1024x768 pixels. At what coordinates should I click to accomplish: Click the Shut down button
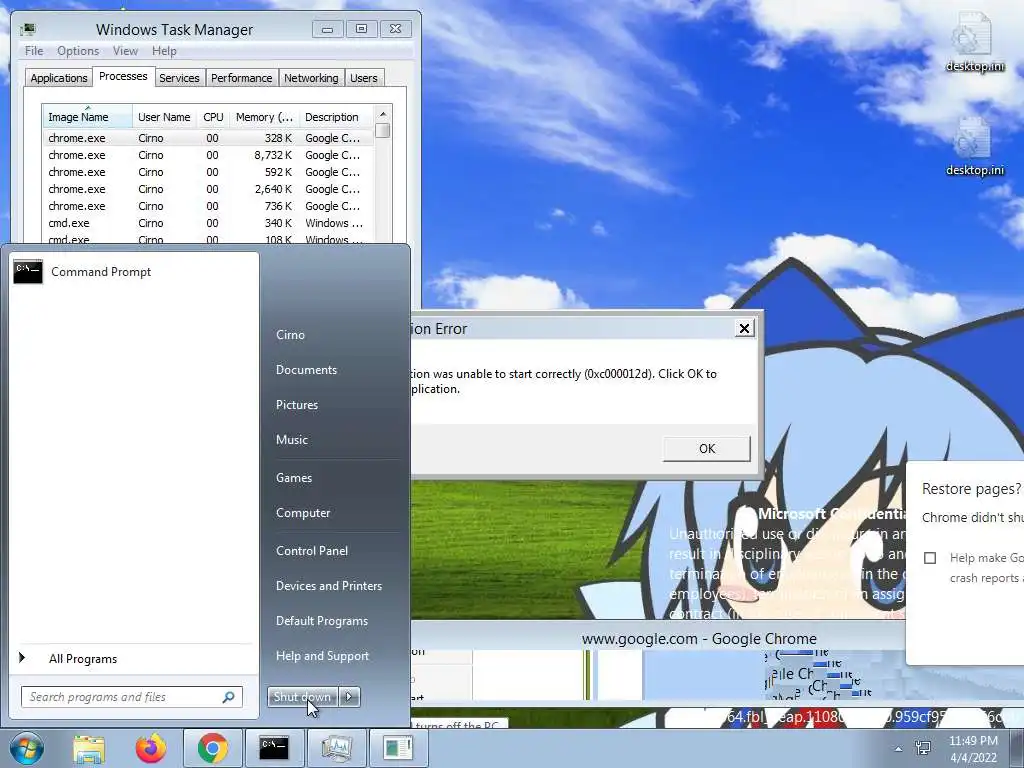pos(303,697)
